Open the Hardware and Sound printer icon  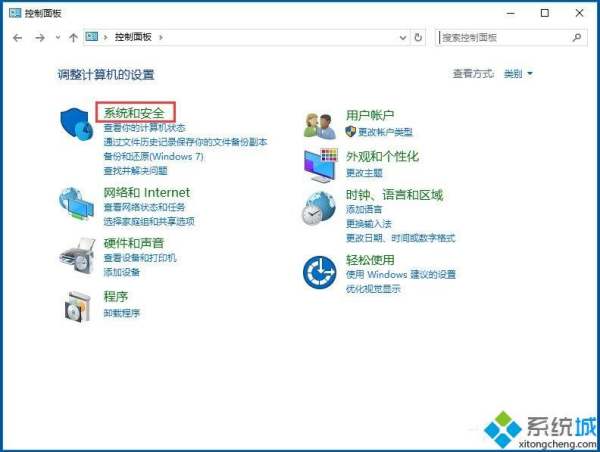[x=78, y=256]
